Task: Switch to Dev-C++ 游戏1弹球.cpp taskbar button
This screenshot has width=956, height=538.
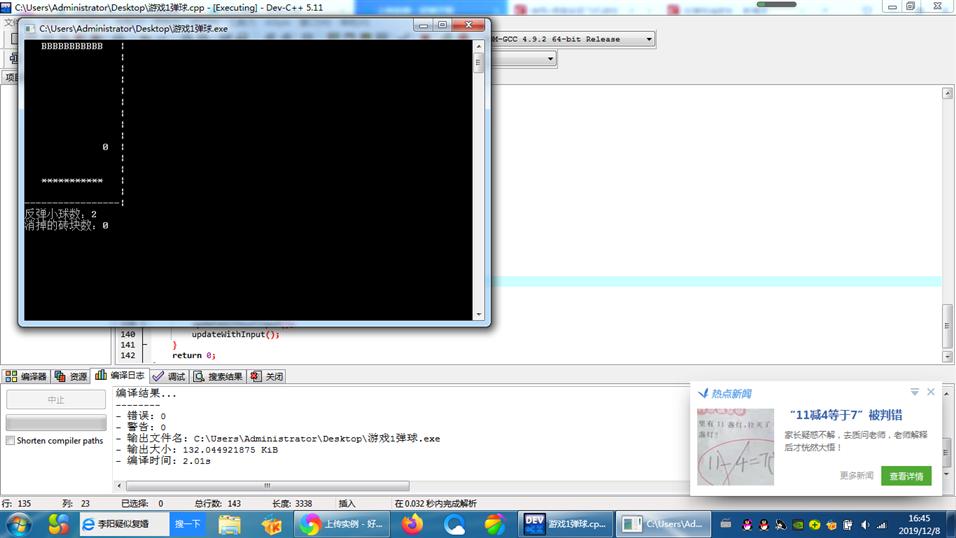Action: pos(566,524)
